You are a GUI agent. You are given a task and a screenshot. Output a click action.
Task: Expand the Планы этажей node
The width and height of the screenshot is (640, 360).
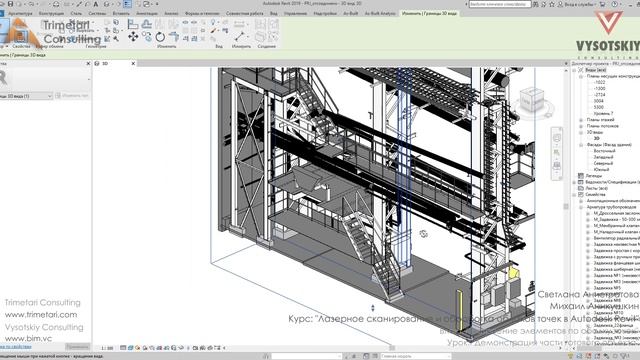581,120
